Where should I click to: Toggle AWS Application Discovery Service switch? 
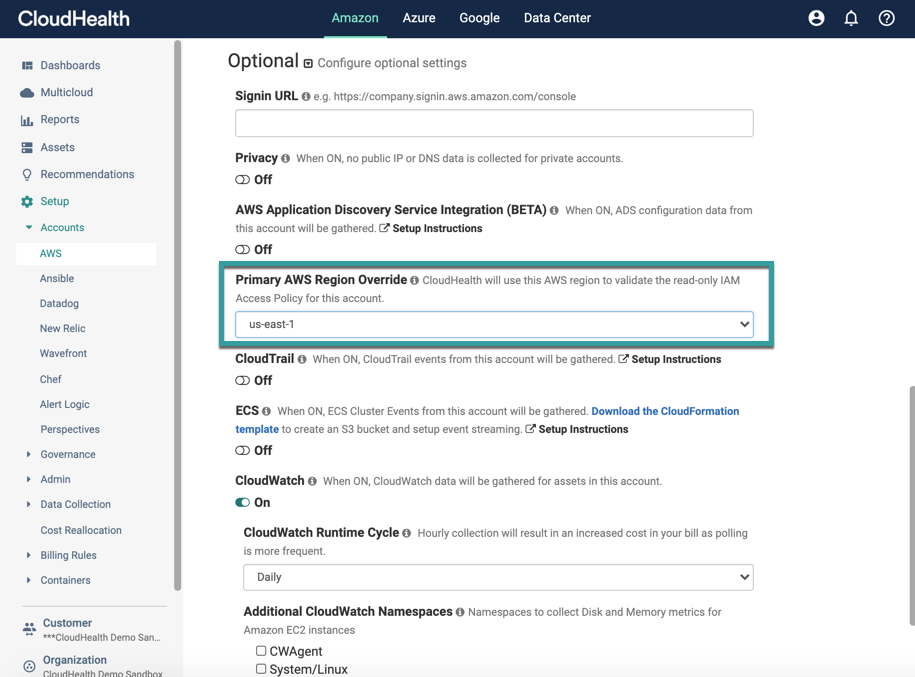click(x=242, y=250)
